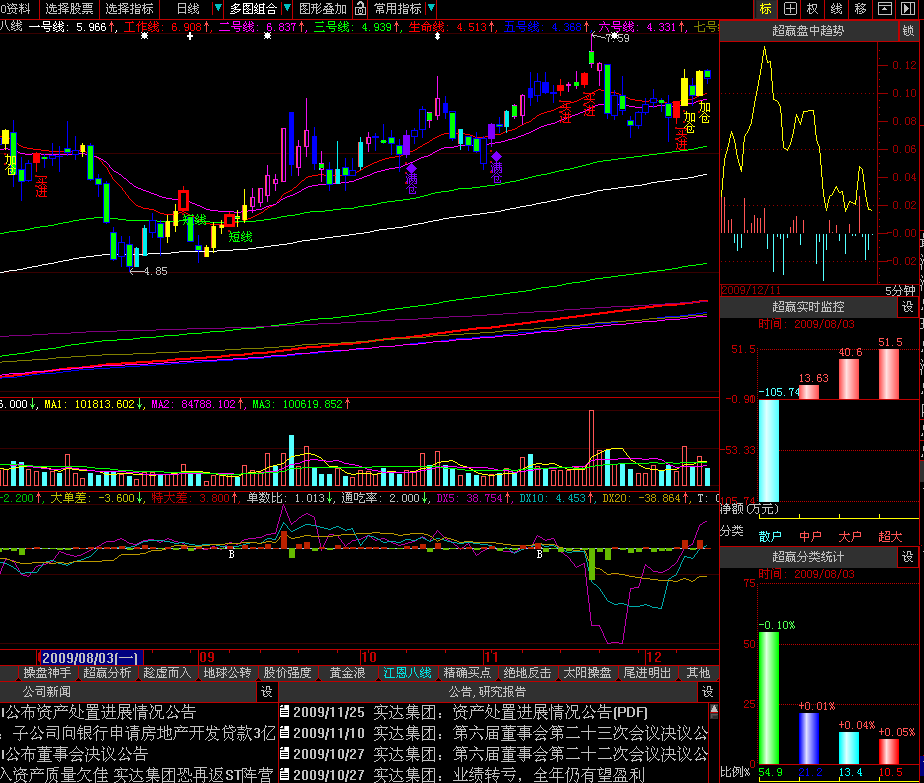Switch to the 趁虚而入 indicator tab
The image size is (924, 783).
[x=167, y=673]
